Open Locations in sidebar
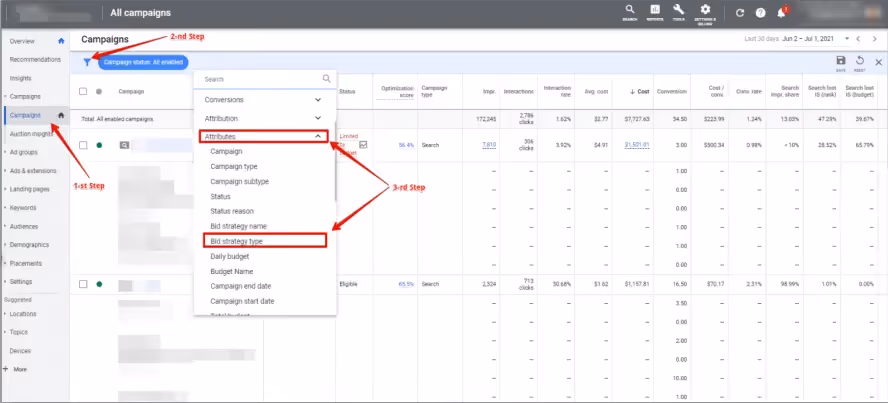 (23, 314)
